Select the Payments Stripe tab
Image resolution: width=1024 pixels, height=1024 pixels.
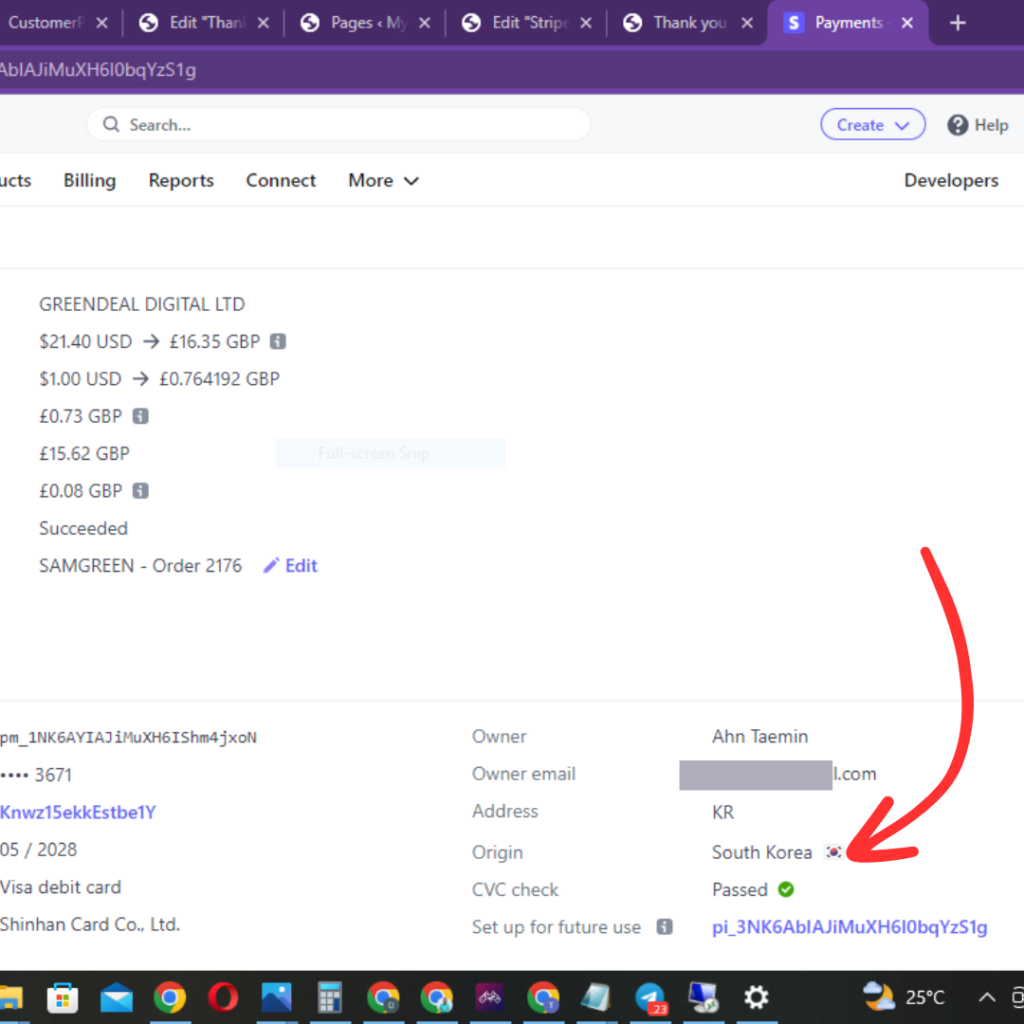coord(848,23)
